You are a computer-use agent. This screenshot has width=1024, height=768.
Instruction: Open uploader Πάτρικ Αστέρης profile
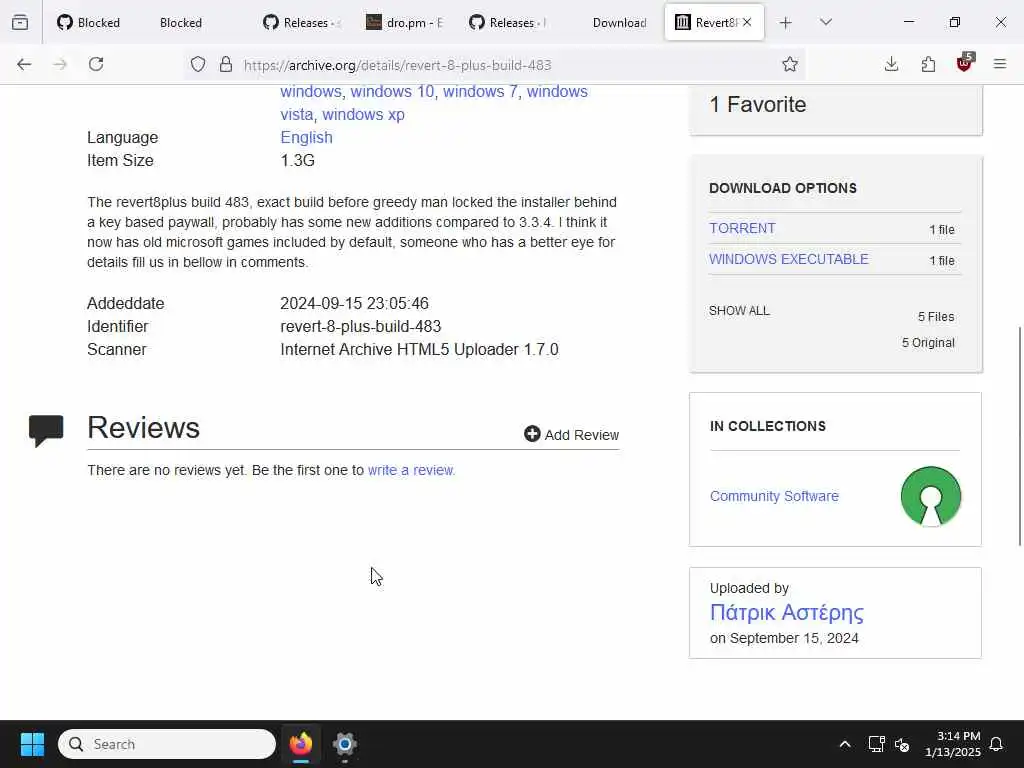(x=786, y=612)
